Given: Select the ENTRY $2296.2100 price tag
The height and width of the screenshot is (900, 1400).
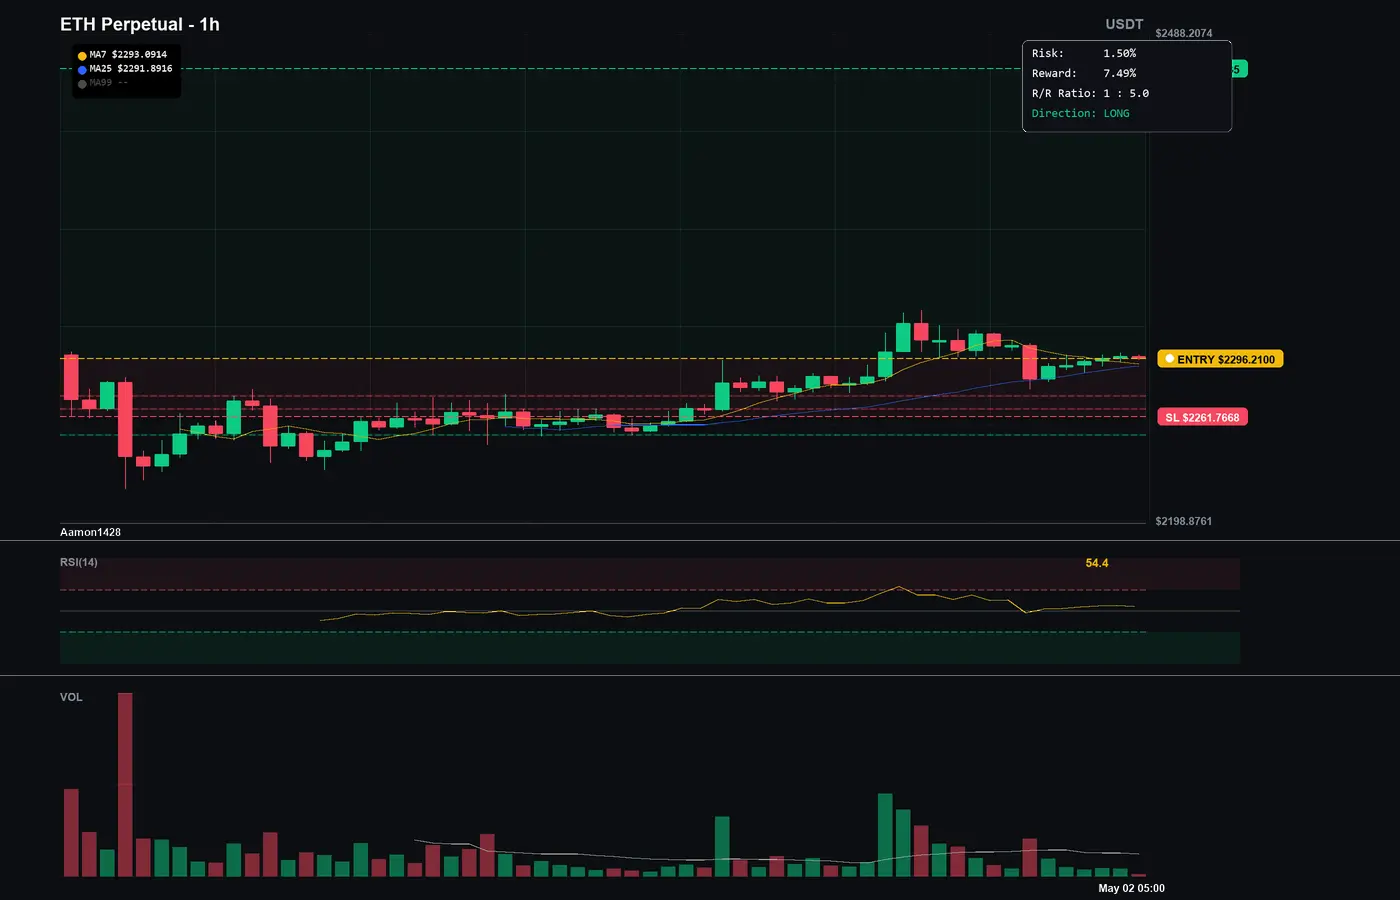Looking at the screenshot, I should (1220, 359).
